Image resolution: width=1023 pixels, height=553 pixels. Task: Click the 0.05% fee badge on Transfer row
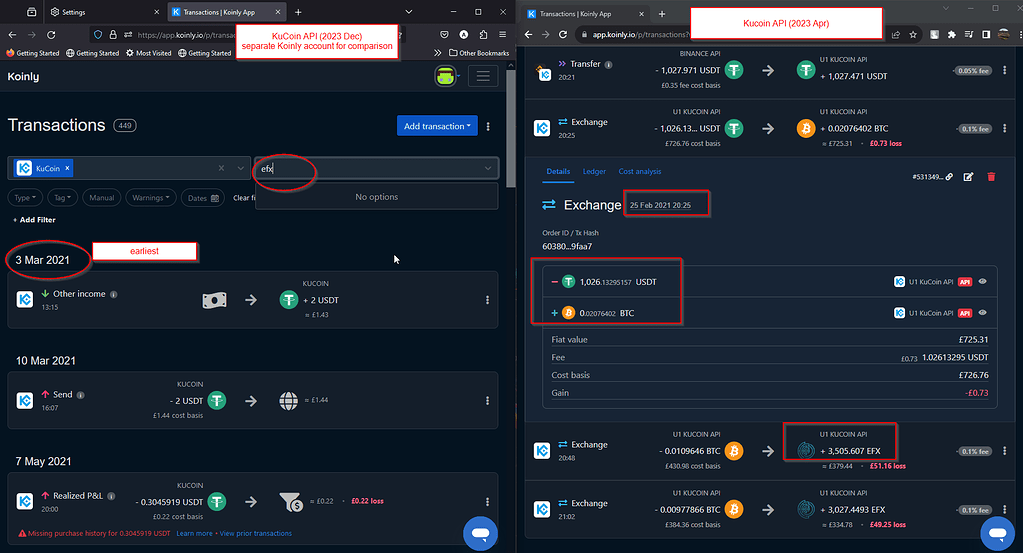point(973,70)
